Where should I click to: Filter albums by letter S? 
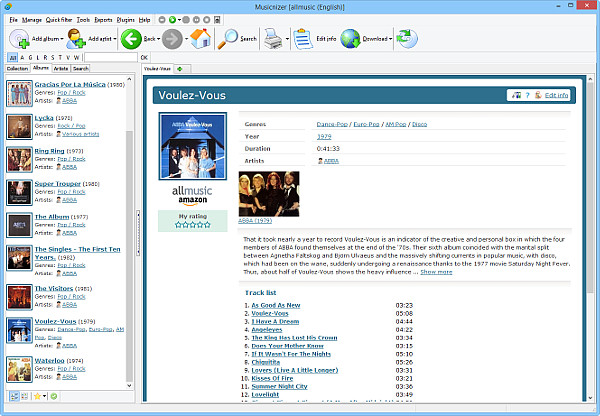tap(53, 58)
